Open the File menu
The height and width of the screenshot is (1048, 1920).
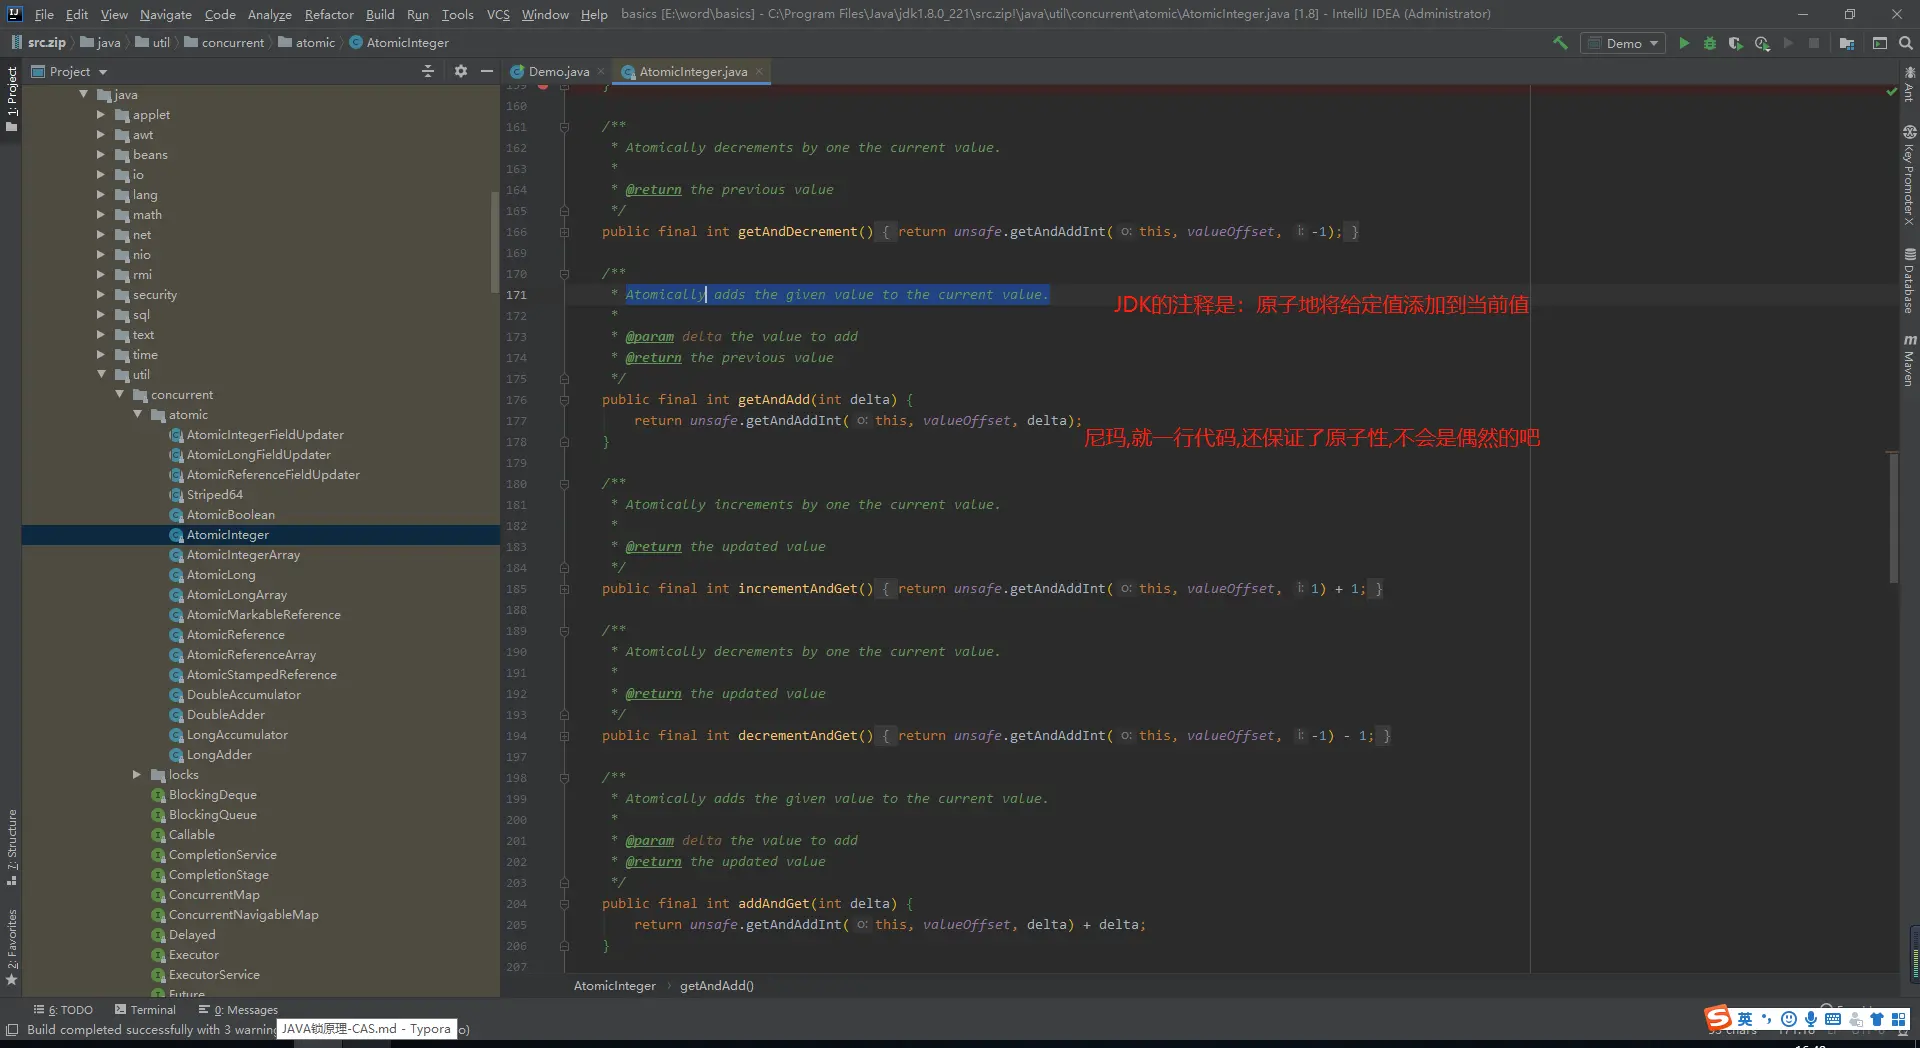coord(44,14)
